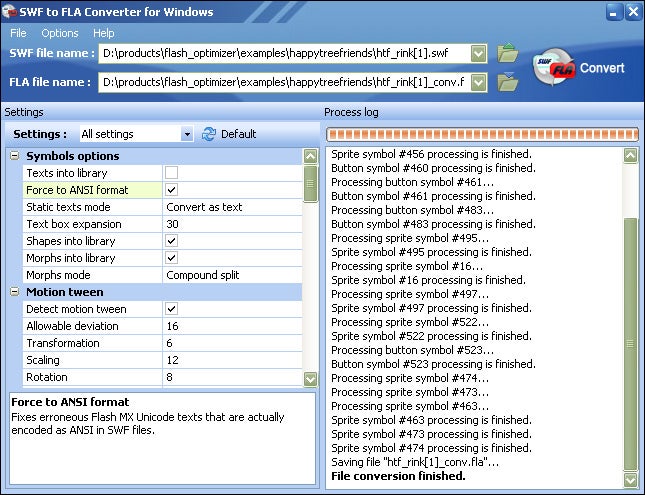Select the Static texts mode row label
Viewport: 645px width, 495px height.
(x=68, y=207)
